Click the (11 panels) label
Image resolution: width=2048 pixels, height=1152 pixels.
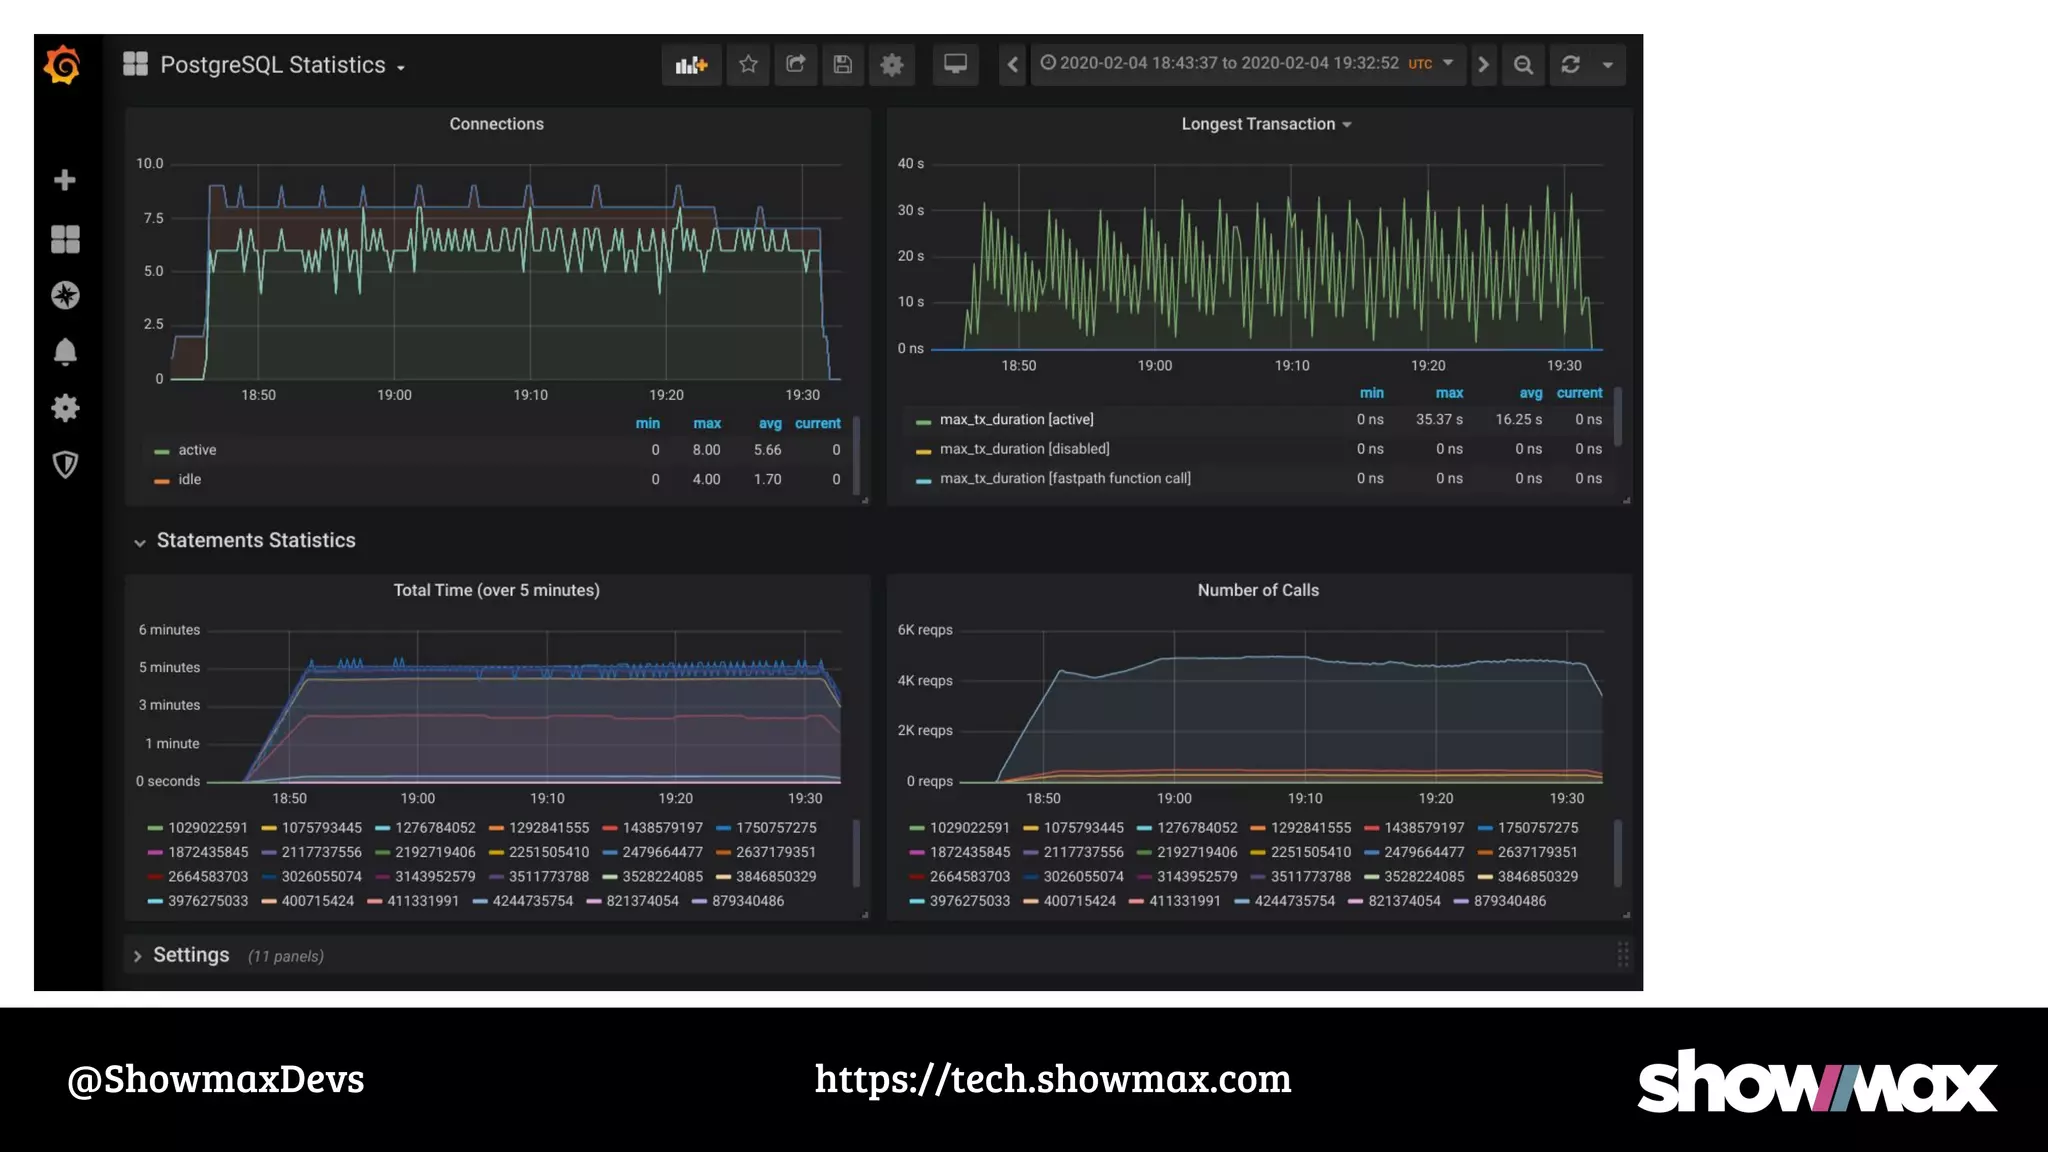286,956
